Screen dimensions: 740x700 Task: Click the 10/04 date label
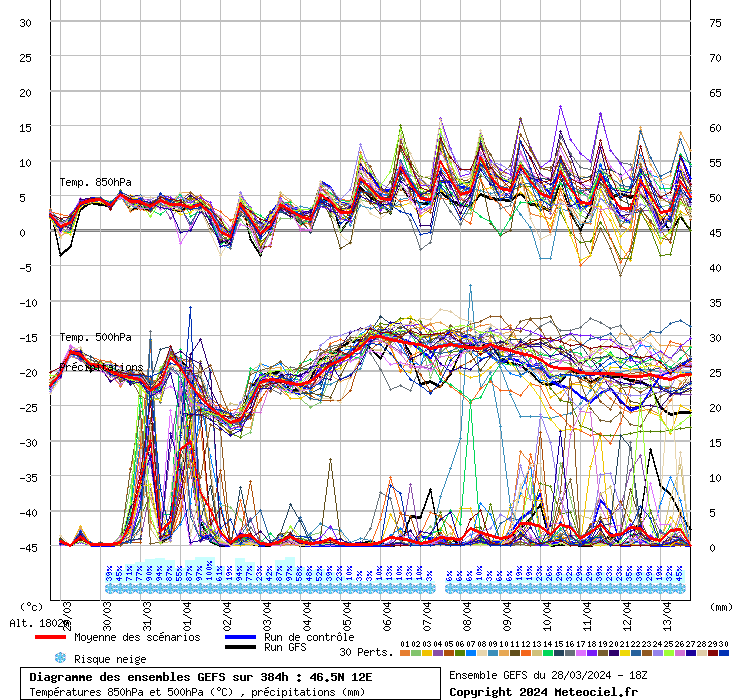[x=547, y=616]
